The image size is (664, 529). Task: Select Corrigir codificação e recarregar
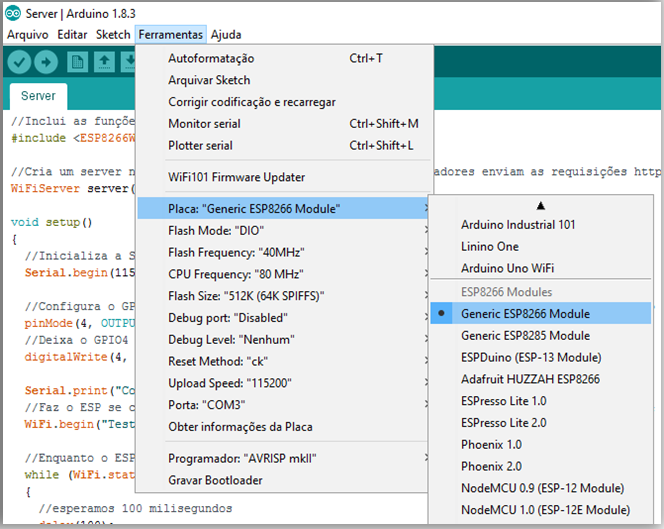[x=285, y=102]
